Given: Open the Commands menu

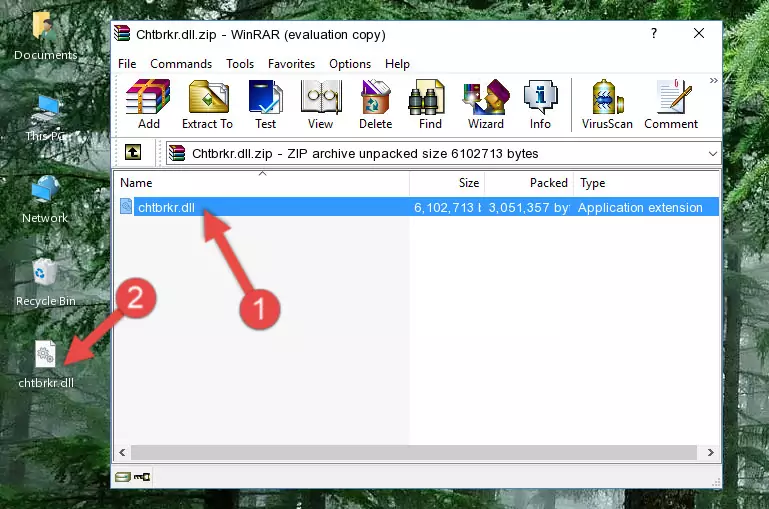Looking at the screenshot, I should coord(181,64).
